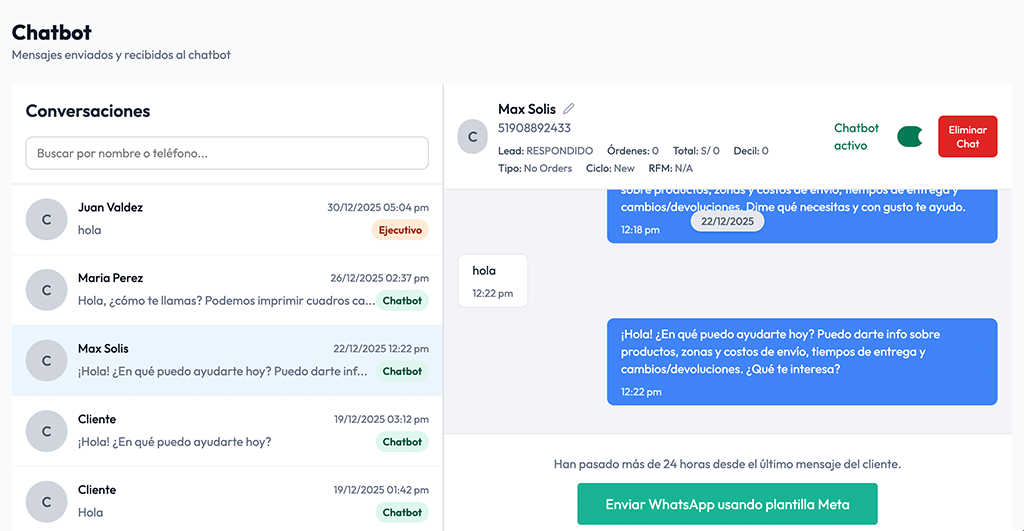This screenshot has height=531, width=1024.
Task: Click Cliente avatar dated 19/12/2025 03:12 pm
Action: [x=46, y=431]
